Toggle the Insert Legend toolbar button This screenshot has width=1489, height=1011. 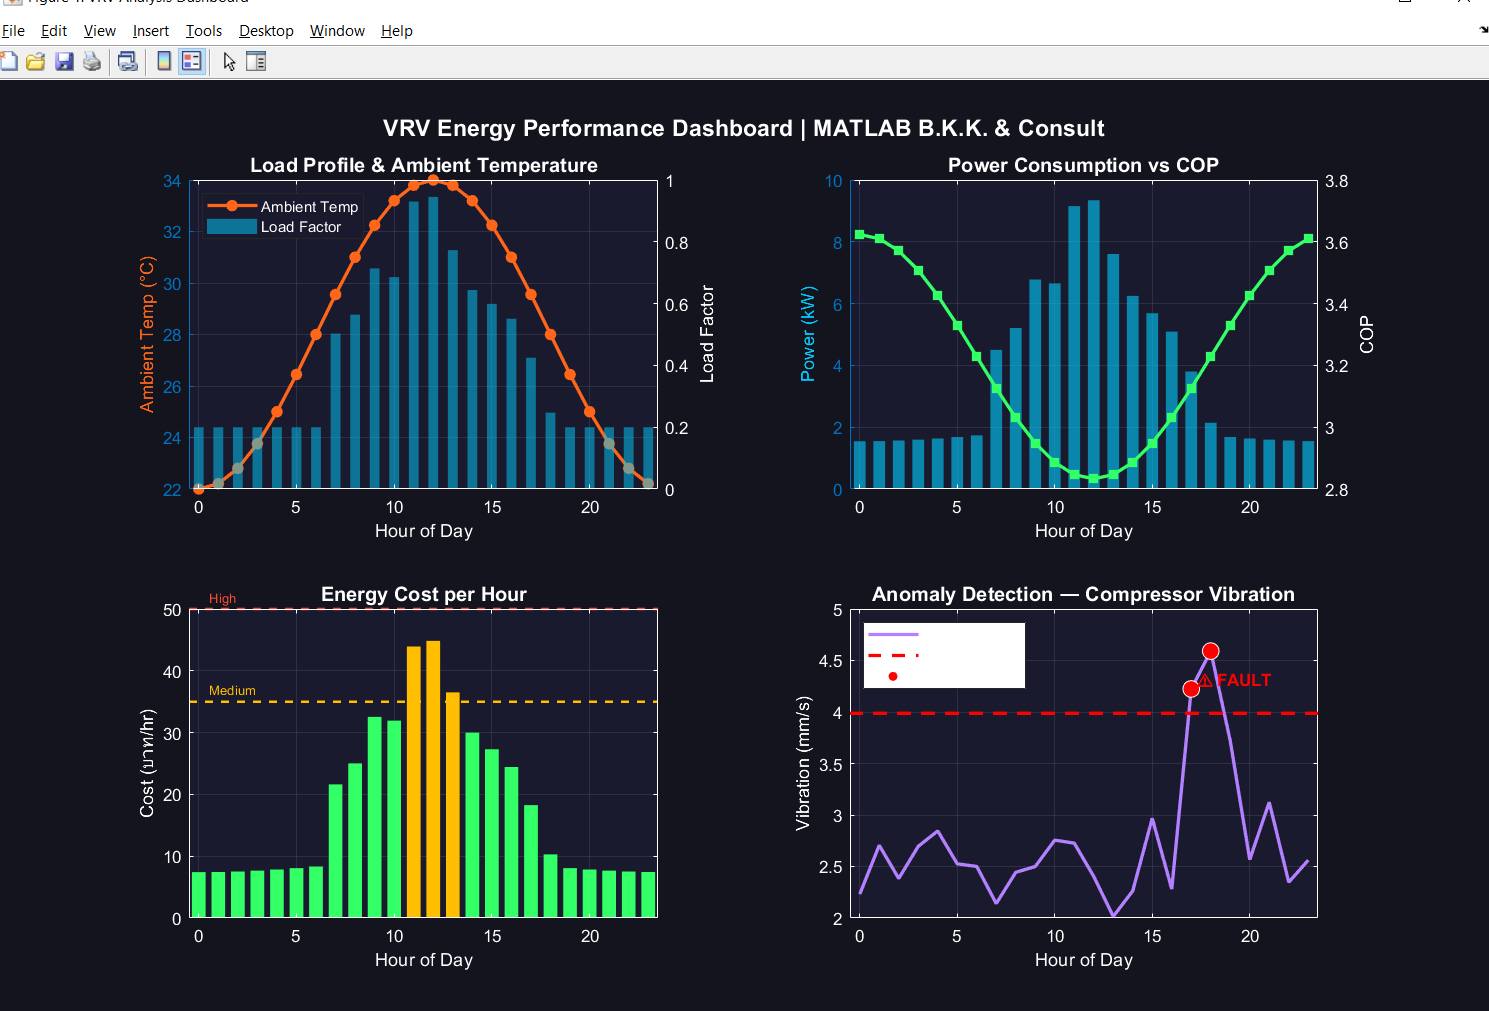(192, 62)
